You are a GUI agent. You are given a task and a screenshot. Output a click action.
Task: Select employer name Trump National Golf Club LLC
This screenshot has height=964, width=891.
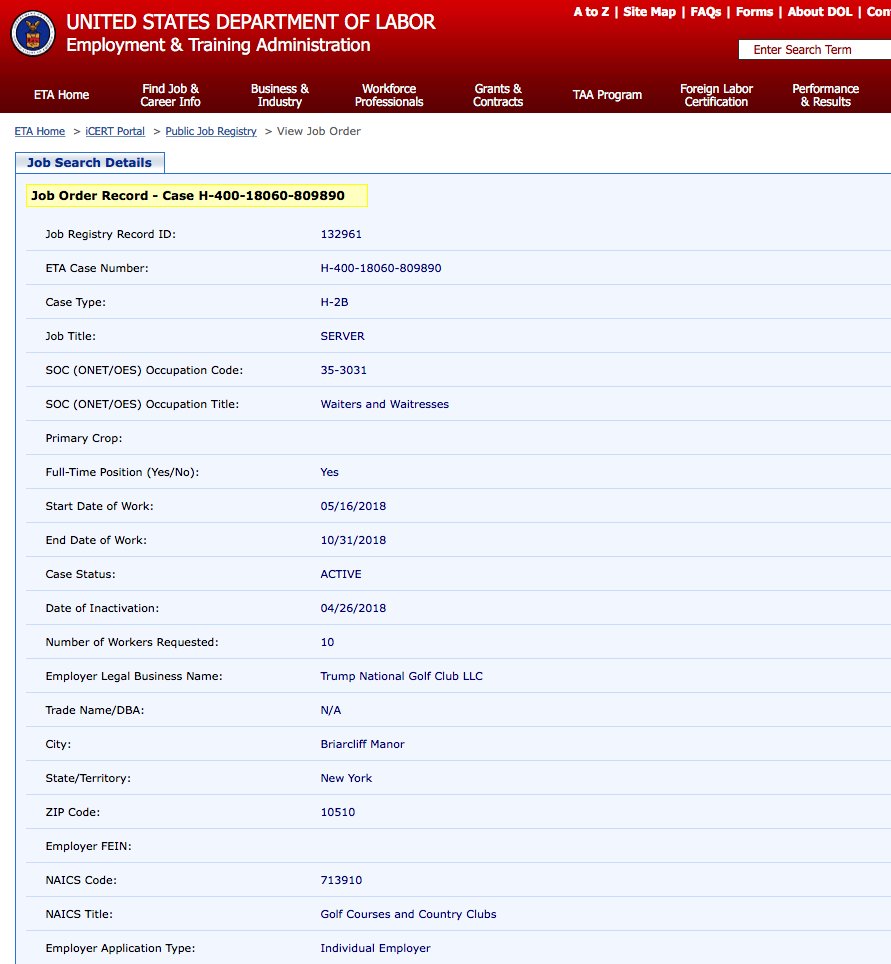[402, 676]
